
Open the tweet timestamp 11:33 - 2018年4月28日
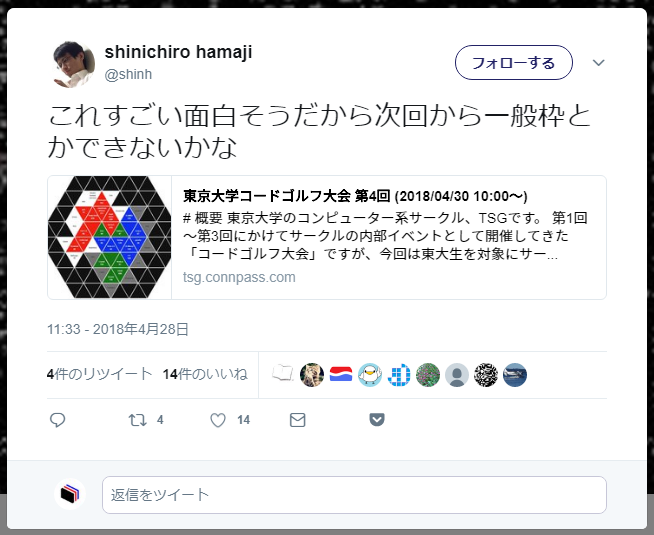(118, 329)
